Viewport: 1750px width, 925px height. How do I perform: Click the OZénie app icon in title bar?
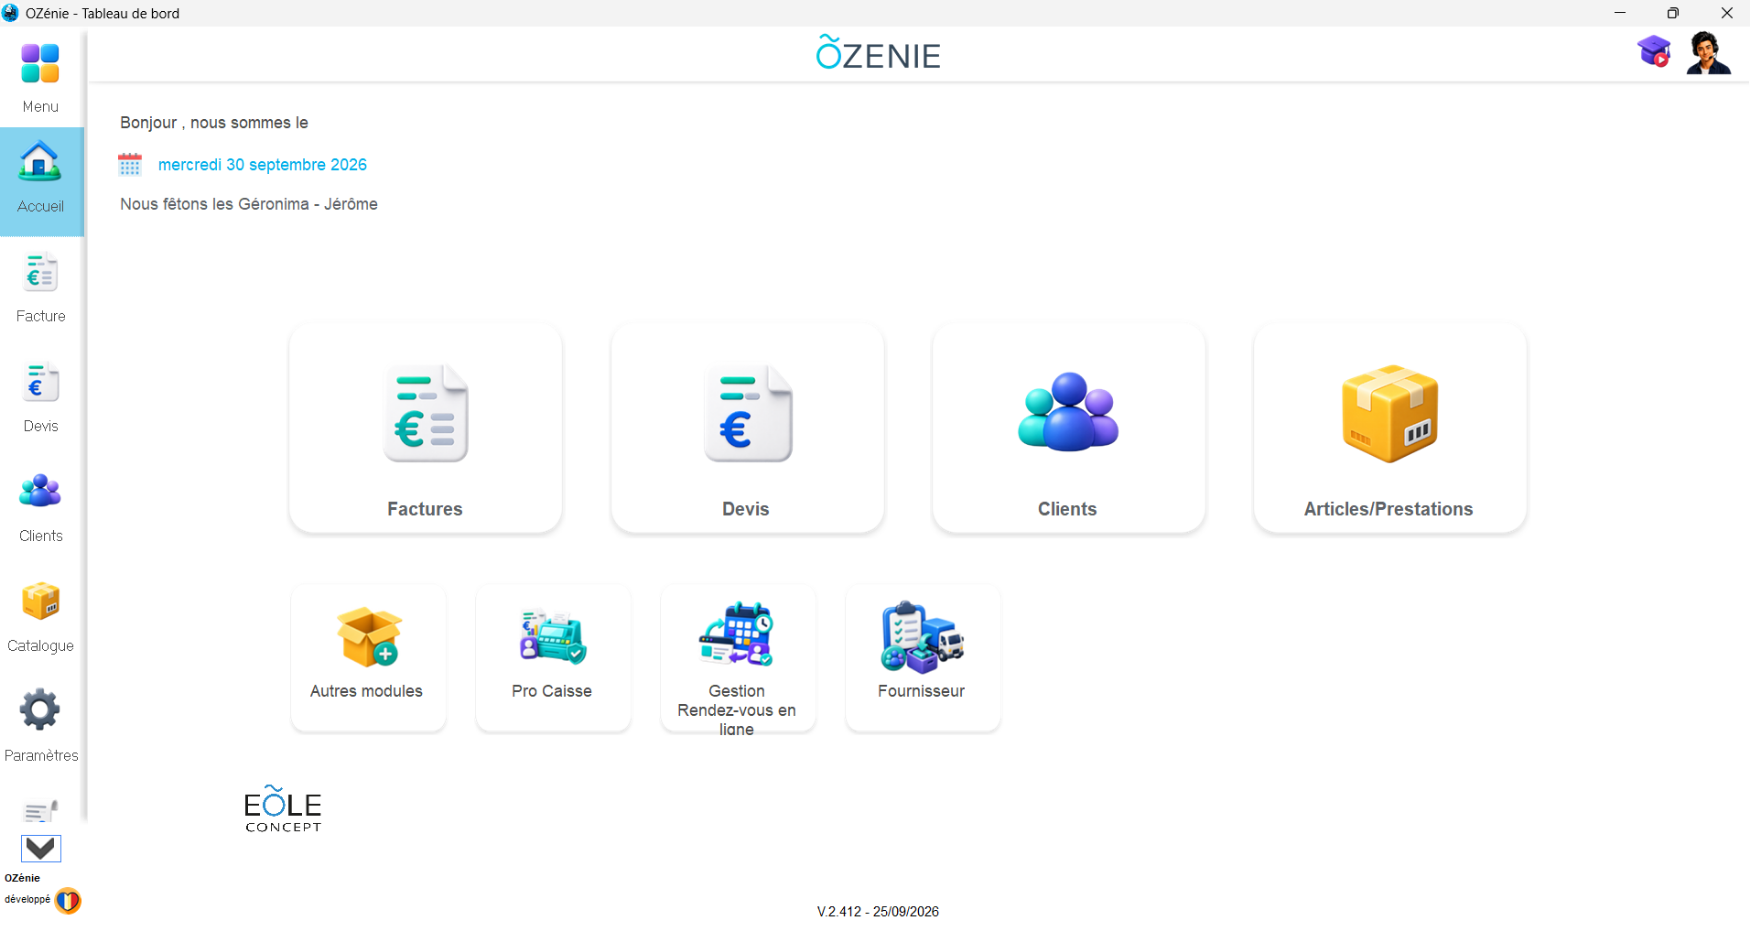point(10,13)
